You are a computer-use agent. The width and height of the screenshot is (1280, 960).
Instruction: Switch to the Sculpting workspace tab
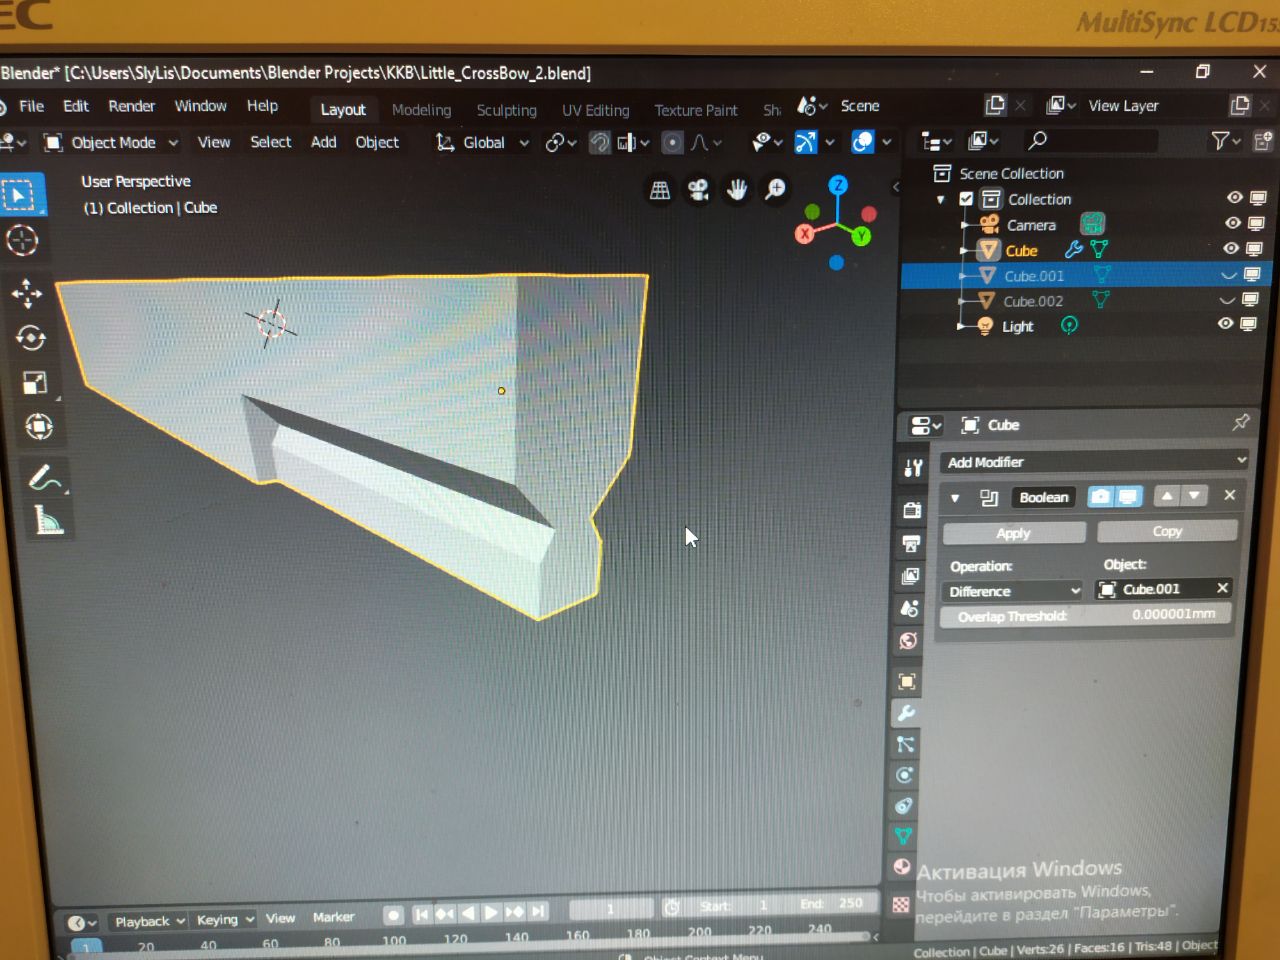[x=506, y=110]
